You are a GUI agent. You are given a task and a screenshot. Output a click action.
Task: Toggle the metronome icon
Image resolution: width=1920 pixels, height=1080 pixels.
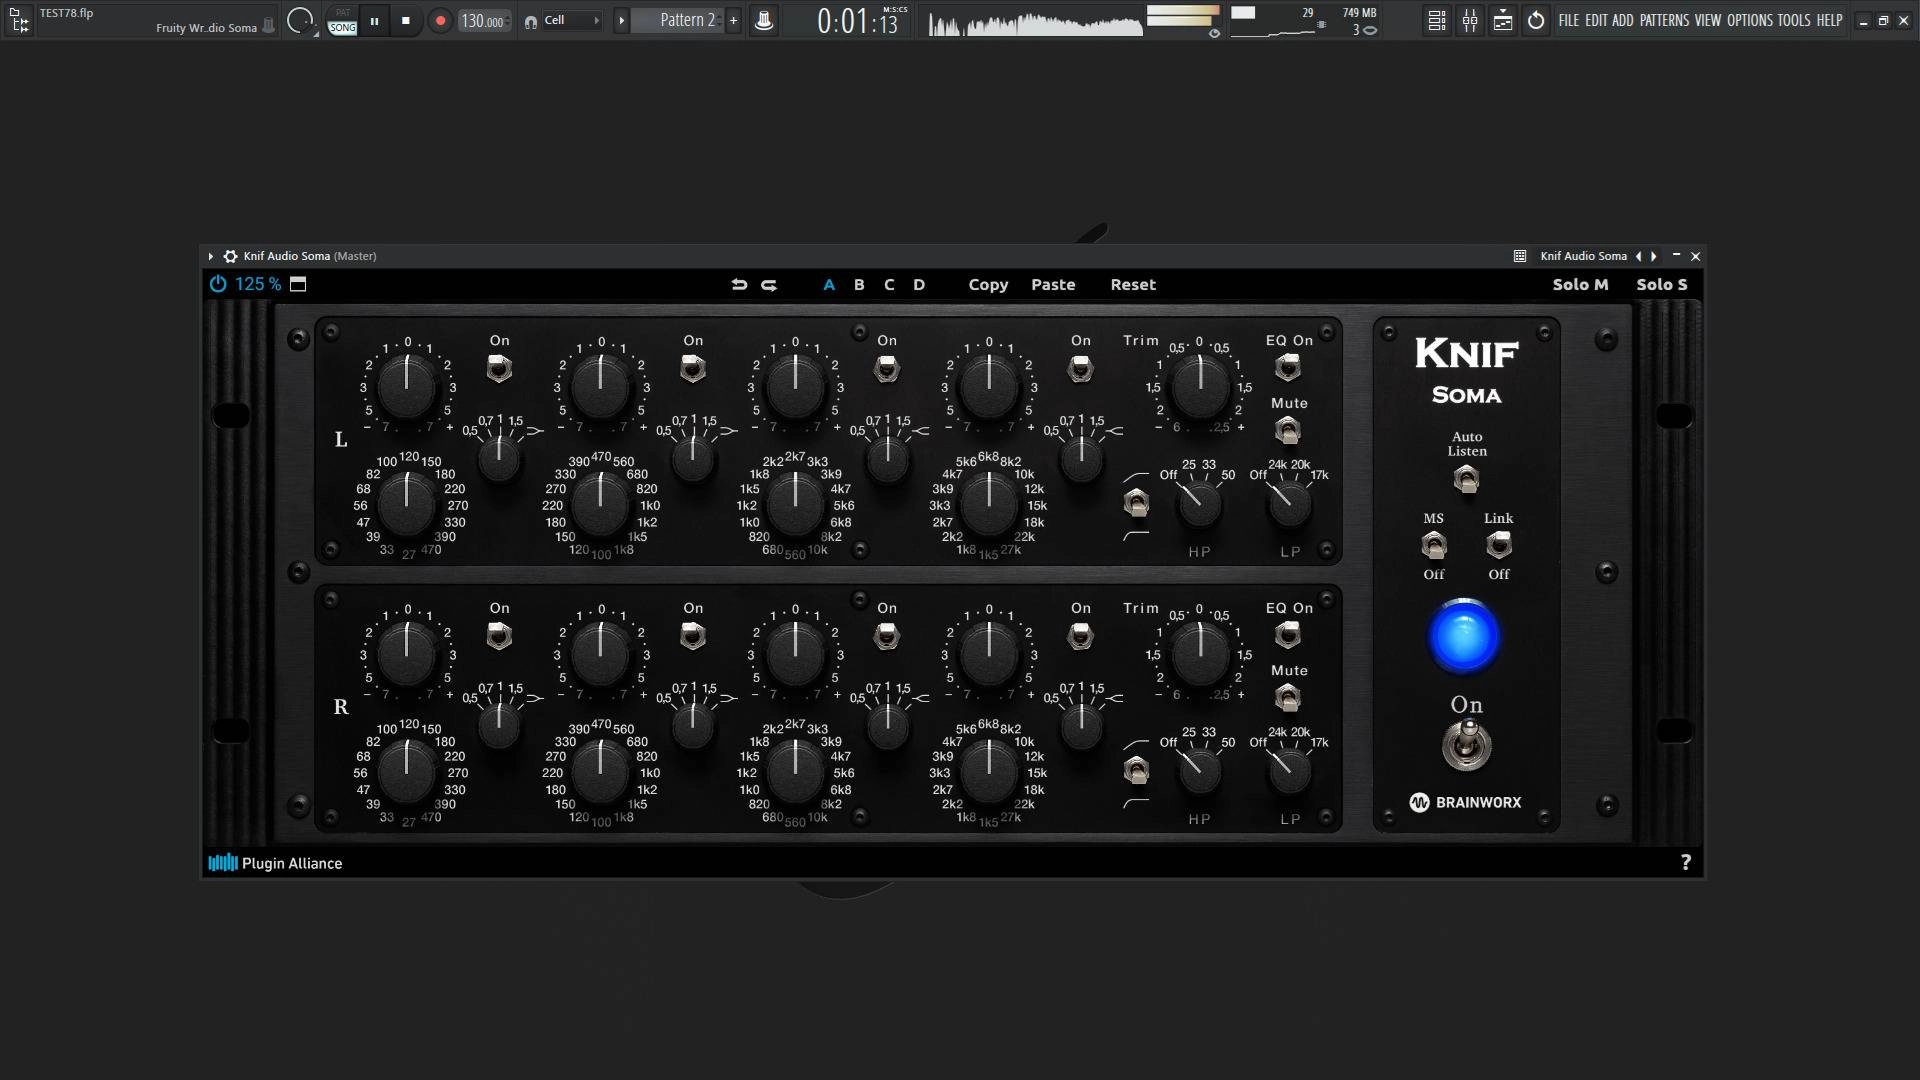pos(763,20)
